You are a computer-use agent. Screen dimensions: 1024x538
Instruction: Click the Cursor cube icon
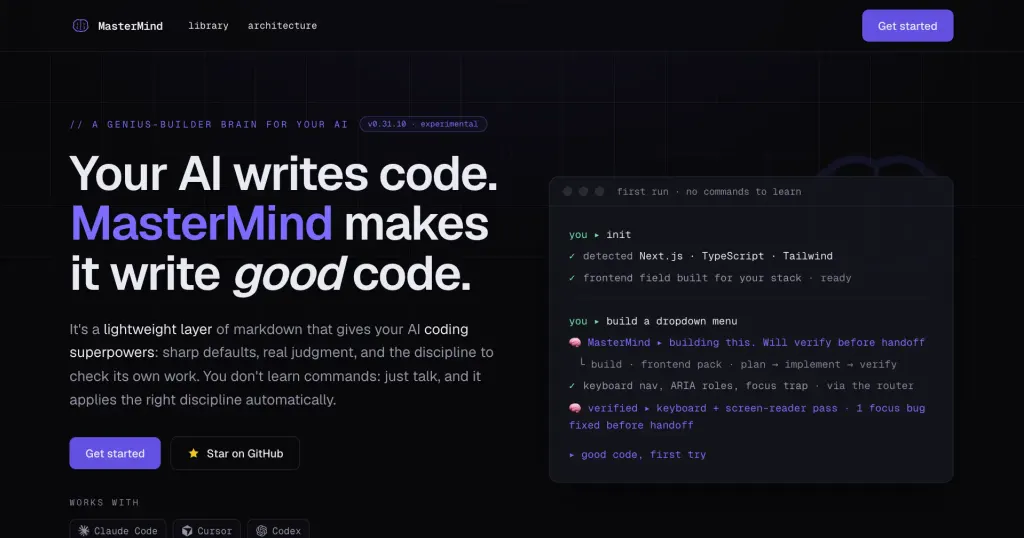pyautogui.click(x=187, y=531)
